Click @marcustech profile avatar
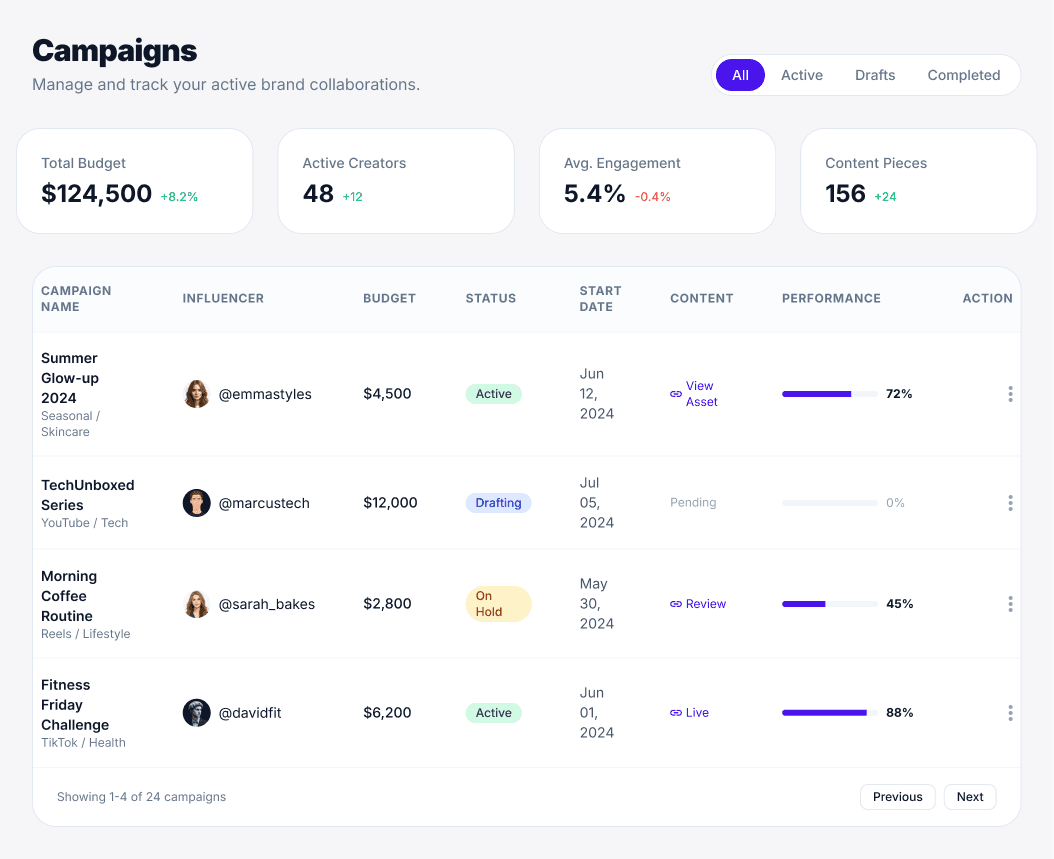The image size is (1054, 859). pyautogui.click(x=196, y=503)
